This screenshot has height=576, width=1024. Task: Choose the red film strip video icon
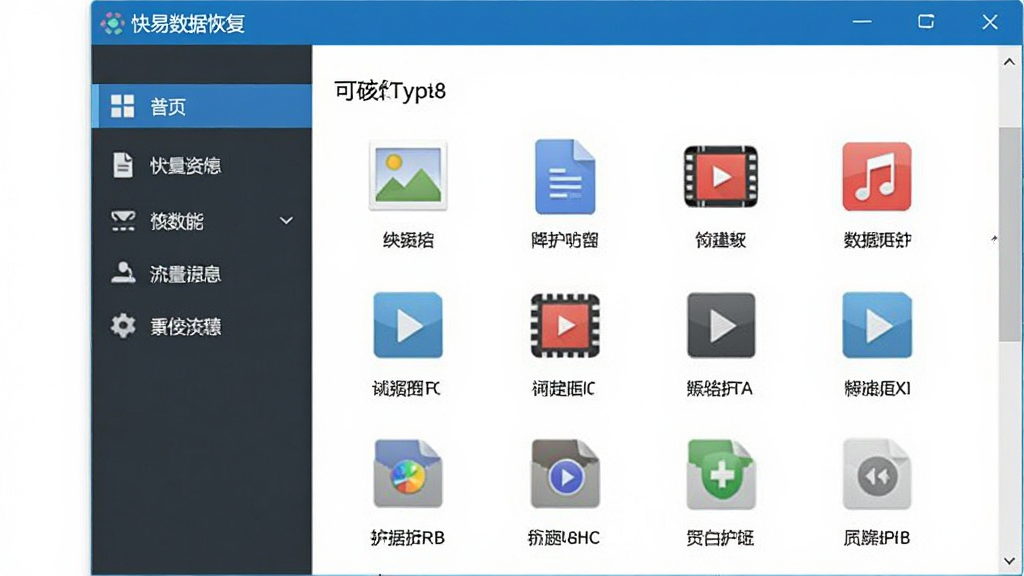click(x=720, y=176)
